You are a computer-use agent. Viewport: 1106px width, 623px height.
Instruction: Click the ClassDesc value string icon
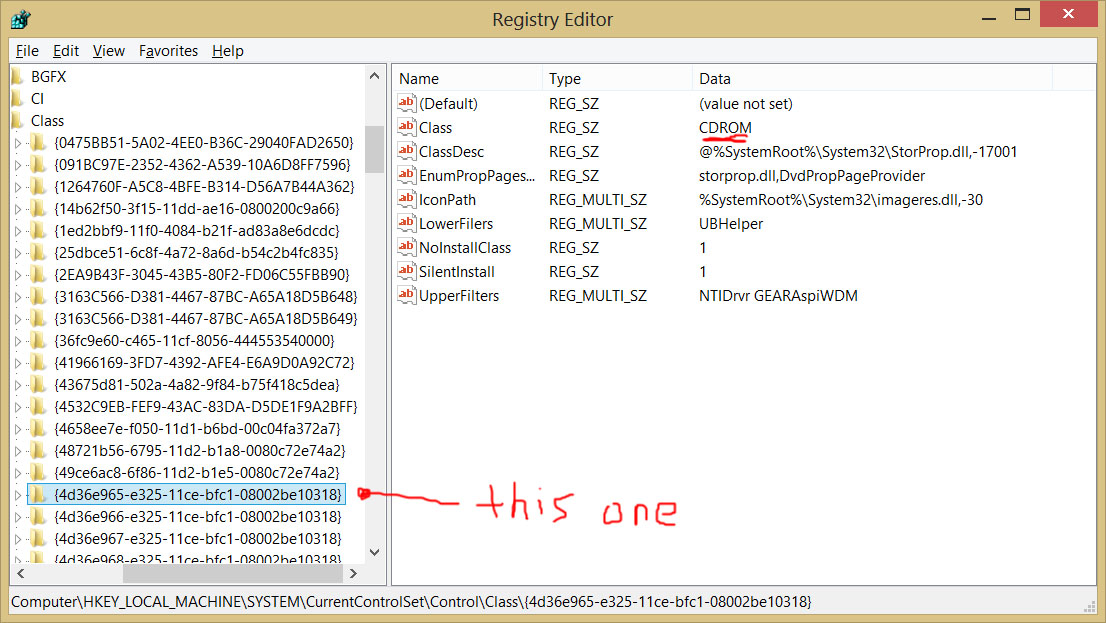click(406, 151)
